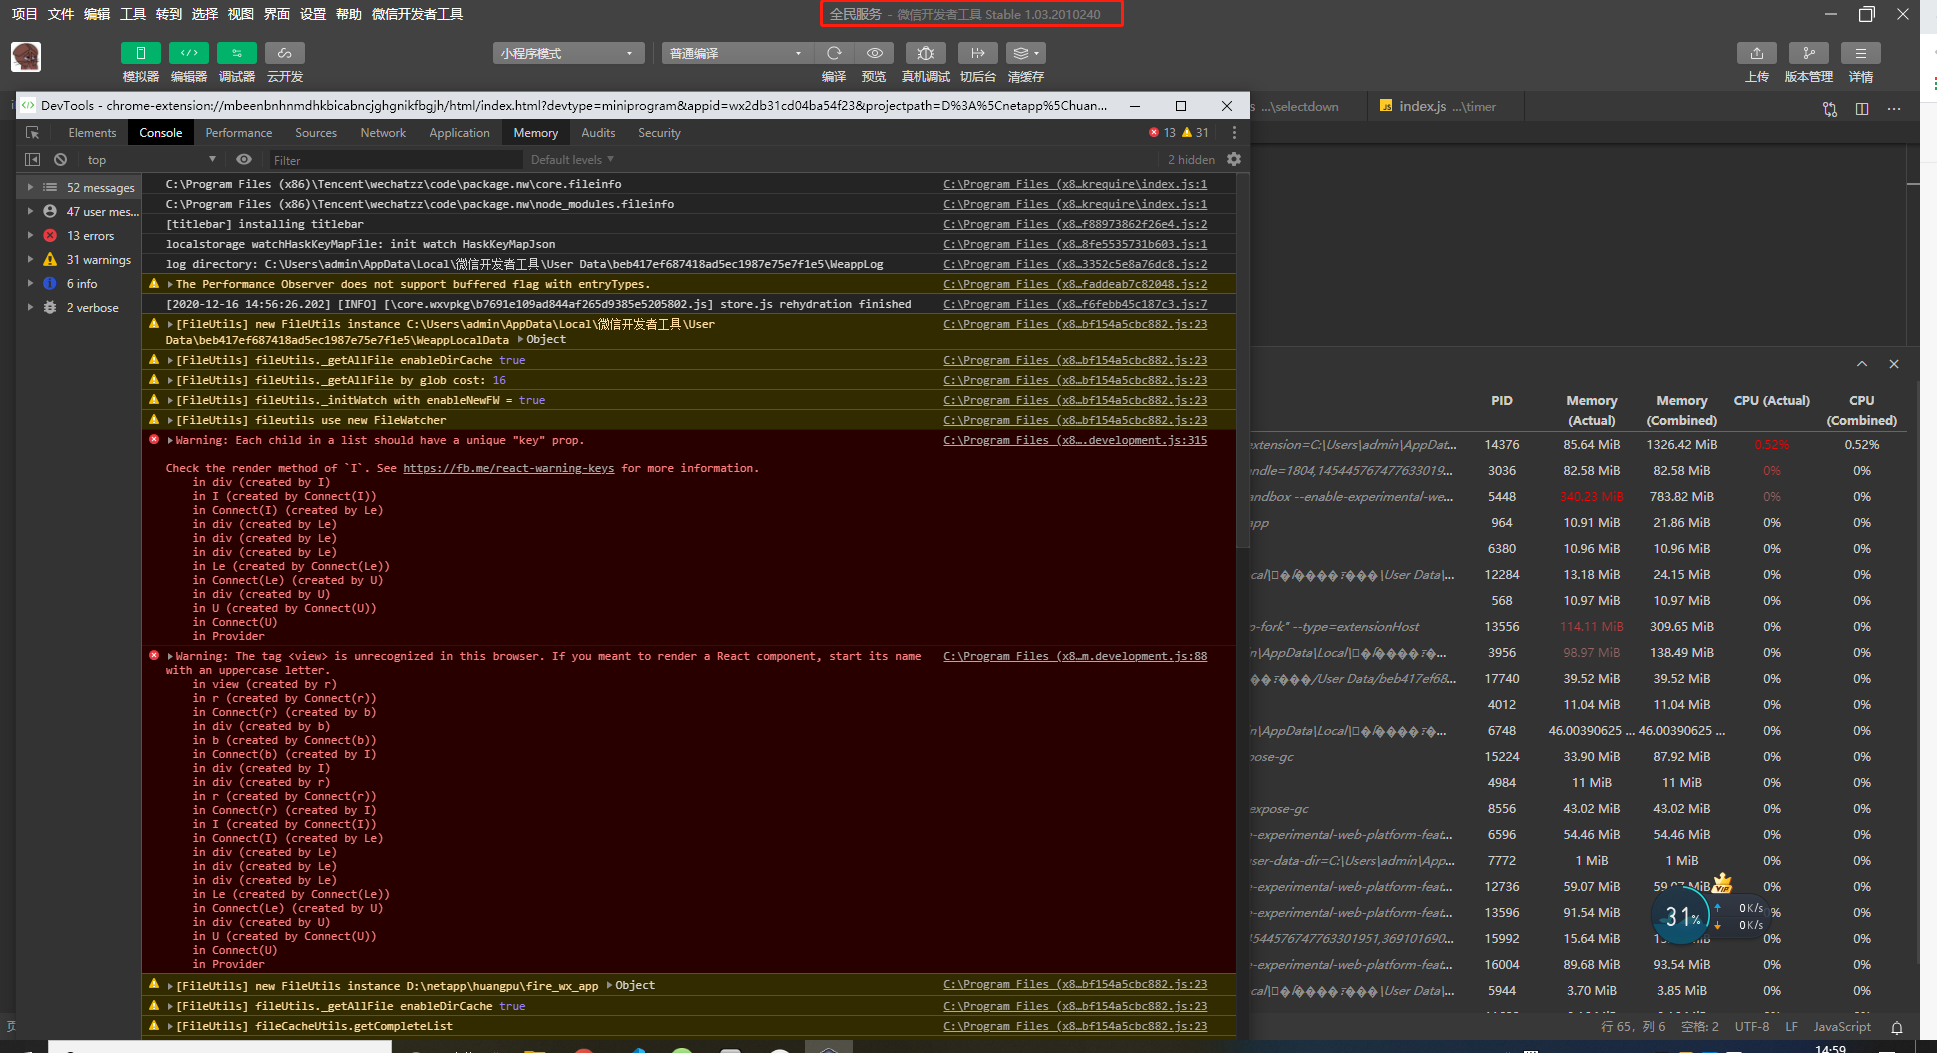This screenshot has height=1053, width=1937.
Task: Start real device debugging (真机调试)
Action: 926,53
